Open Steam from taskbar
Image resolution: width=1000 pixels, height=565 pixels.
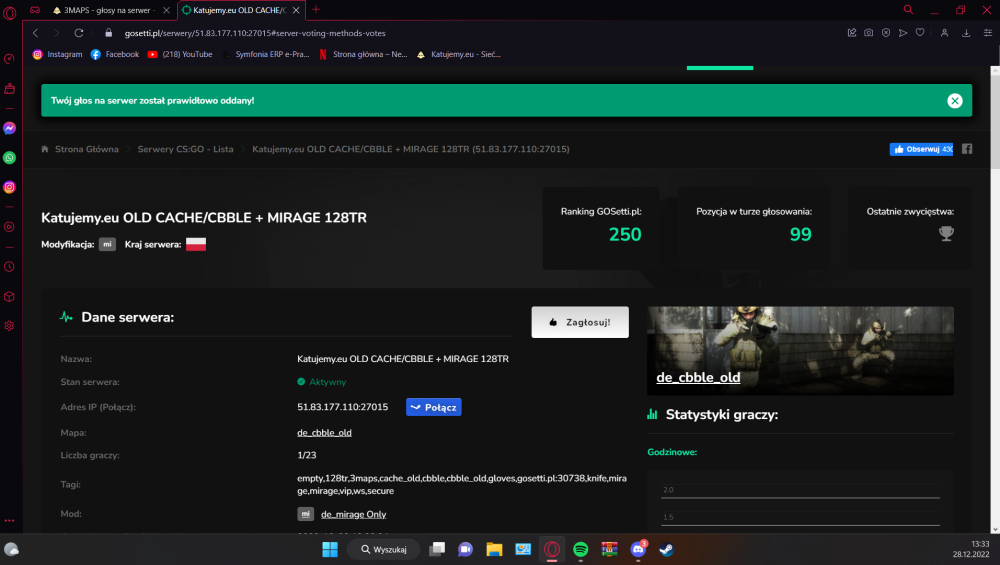(666, 549)
